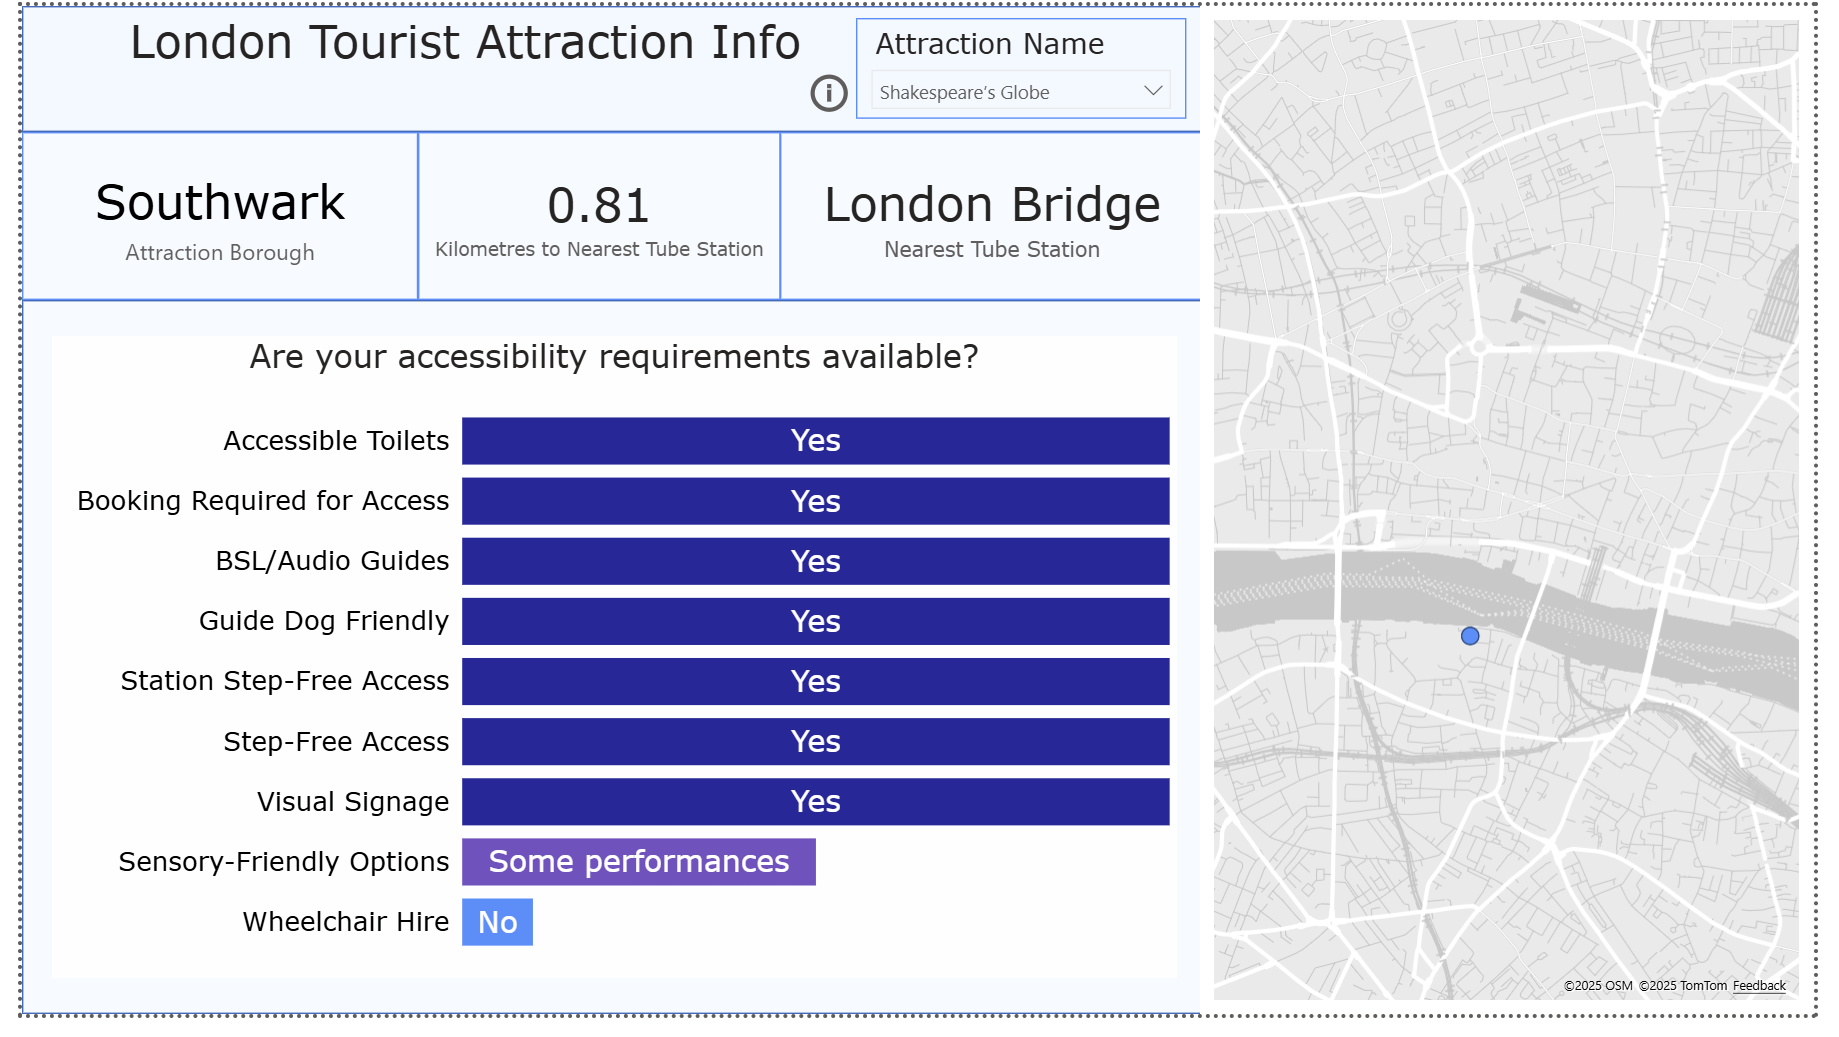Click the Wheelchair Hire axis label
Viewport: 1839px width, 1037px height.
pyautogui.click(x=346, y=921)
